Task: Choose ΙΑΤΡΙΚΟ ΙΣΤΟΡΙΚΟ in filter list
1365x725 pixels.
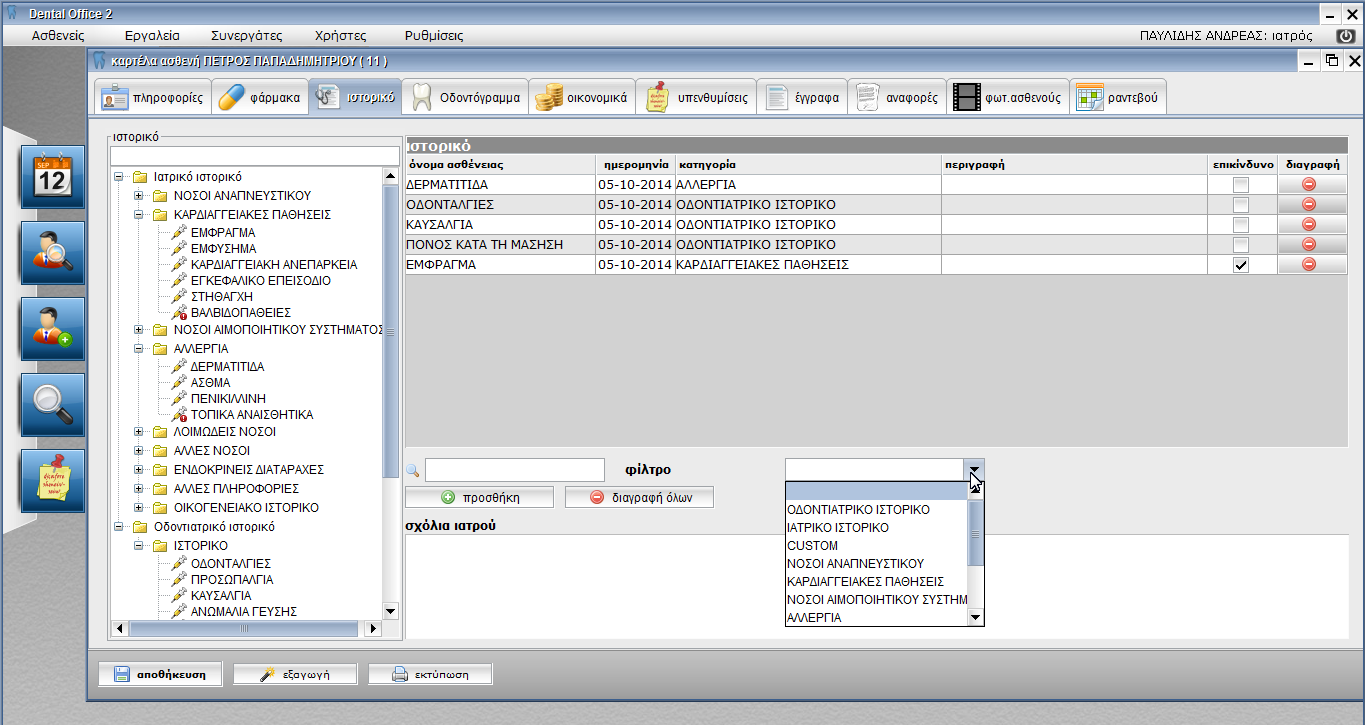Action: tap(877, 528)
